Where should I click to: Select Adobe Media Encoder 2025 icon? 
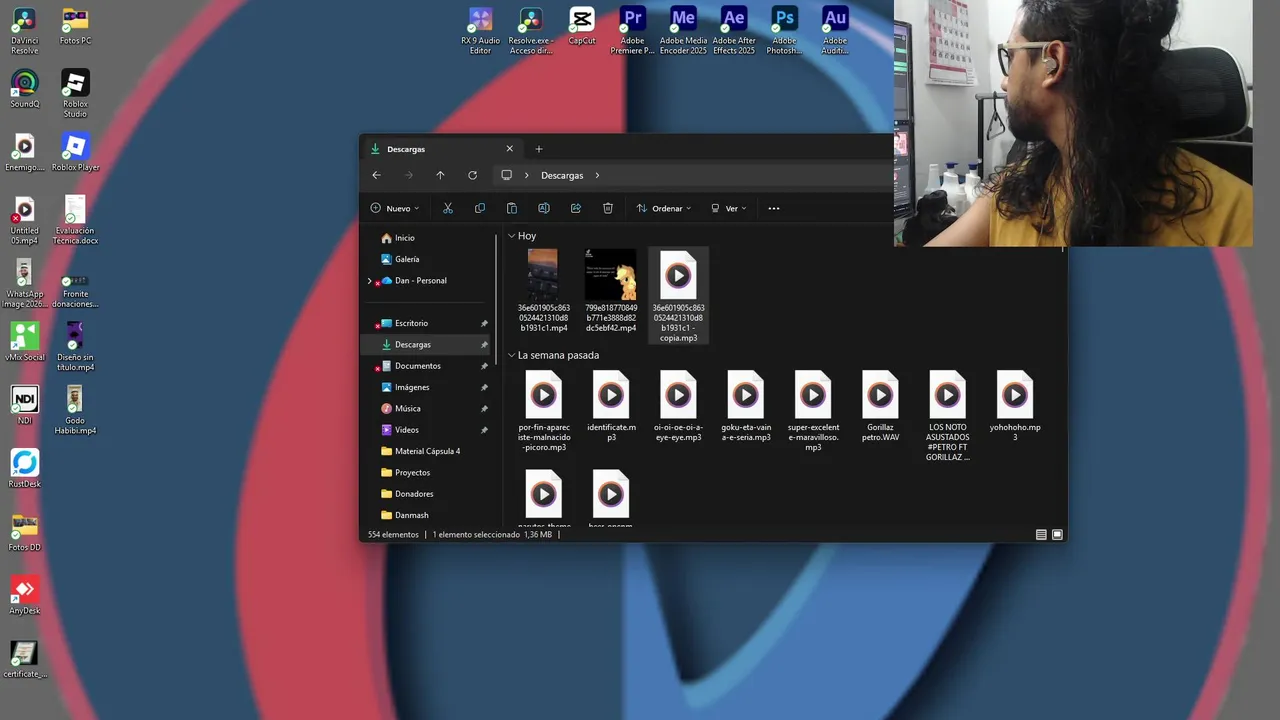pyautogui.click(x=683, y=31)
